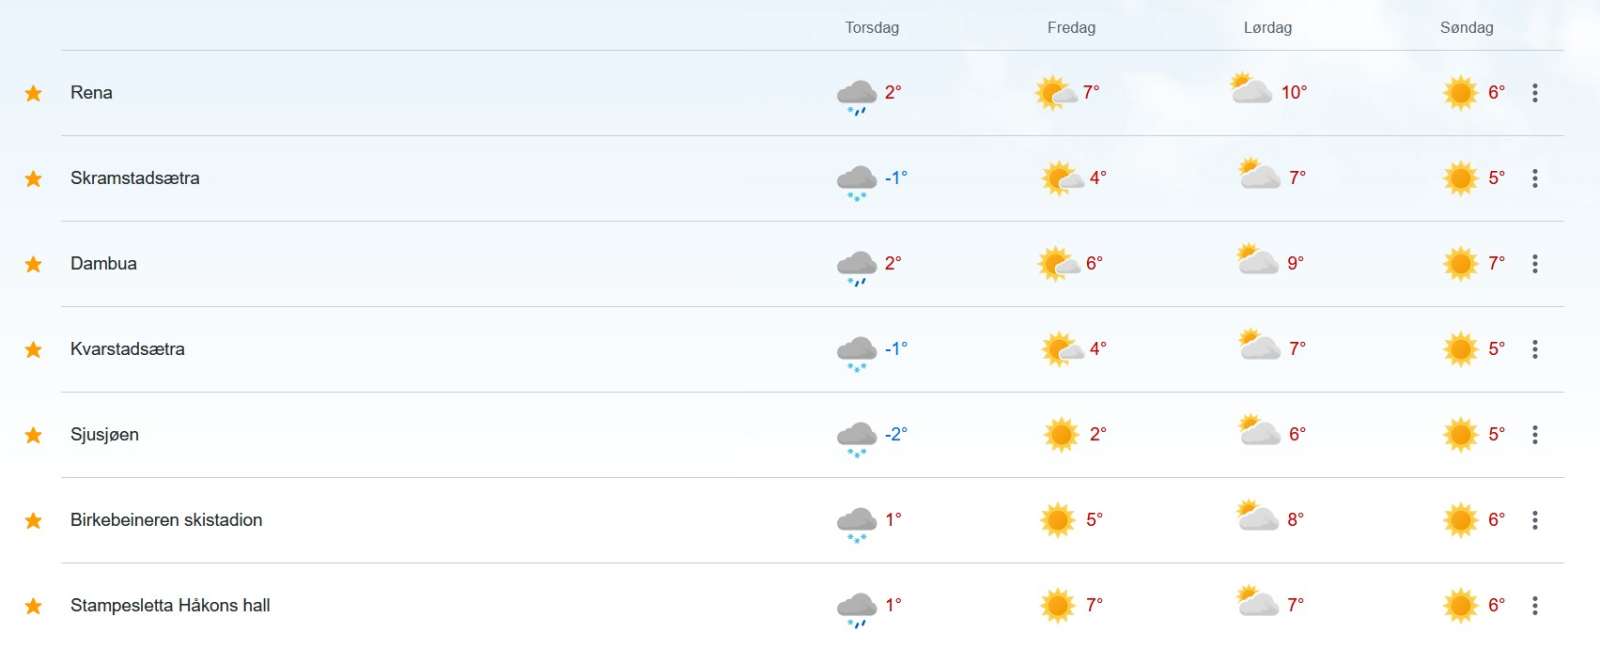This screenshot has width=1600, height=648.
Task: Click Skramstadsætra's Thursday snow cloud icon
Action: click(x=857, y=182)
